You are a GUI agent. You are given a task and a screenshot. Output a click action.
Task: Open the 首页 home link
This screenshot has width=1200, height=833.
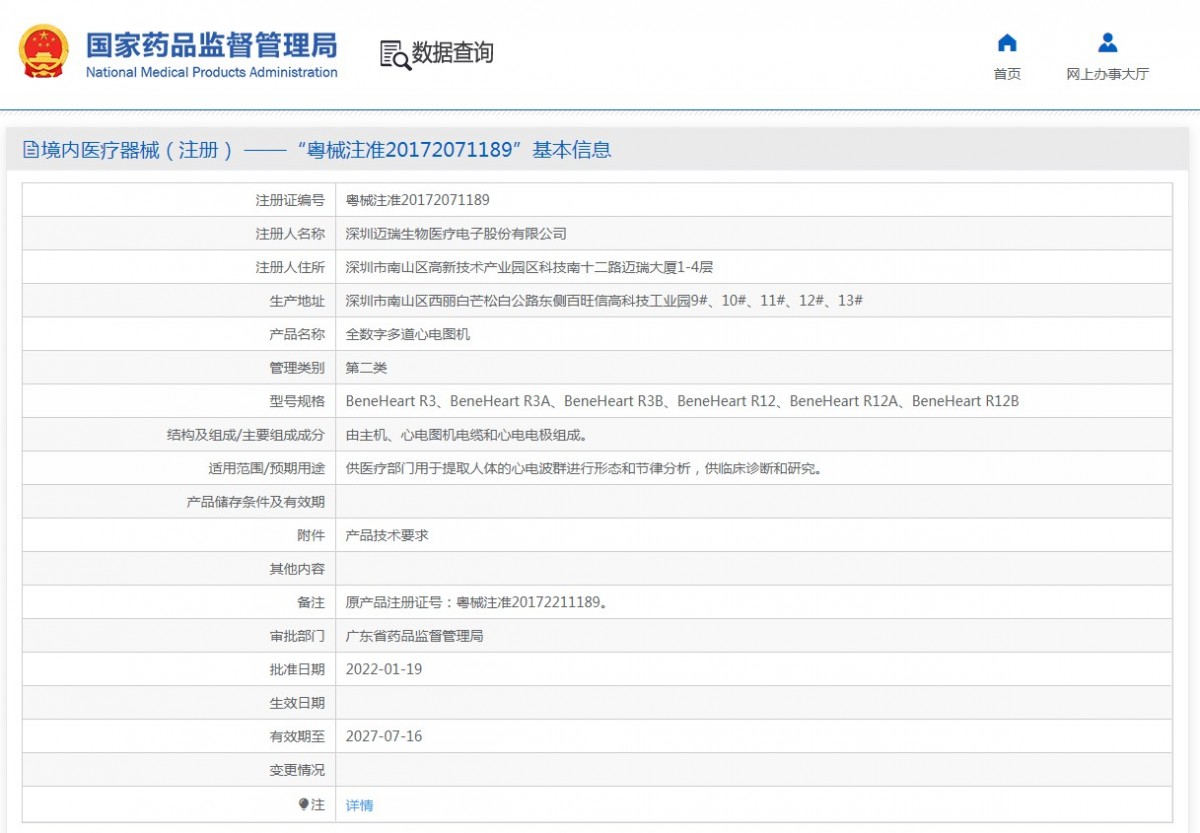pyautogui.click(x=1007, y=74)
